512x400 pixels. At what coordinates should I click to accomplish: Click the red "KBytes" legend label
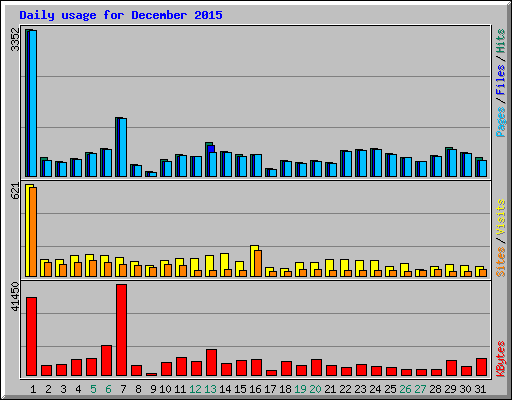tap(501, 359)
